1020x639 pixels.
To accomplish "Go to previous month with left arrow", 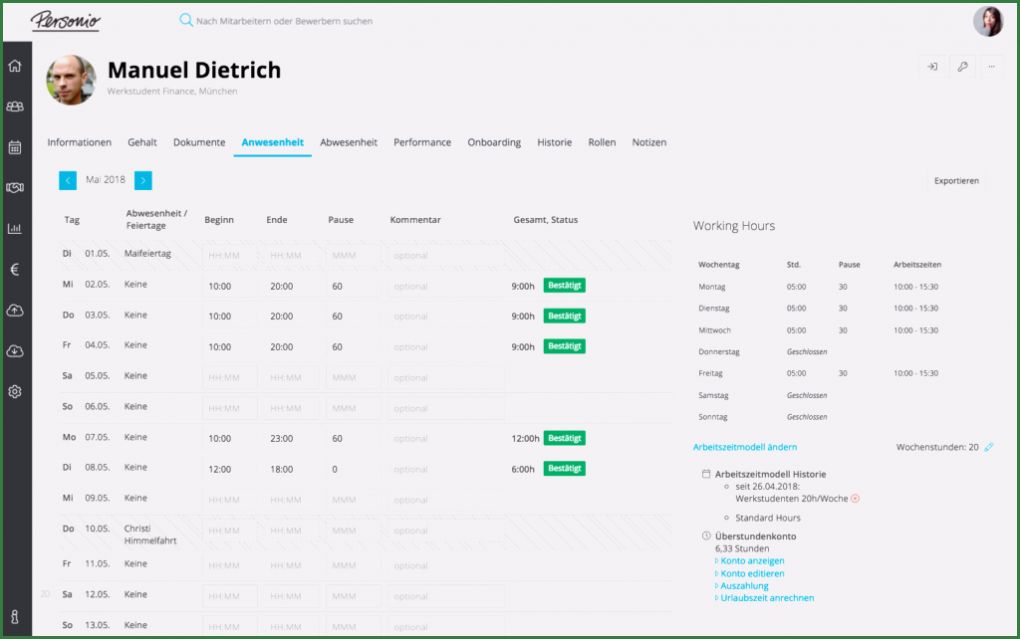I will pyautogui.click(x=68, y=180).
